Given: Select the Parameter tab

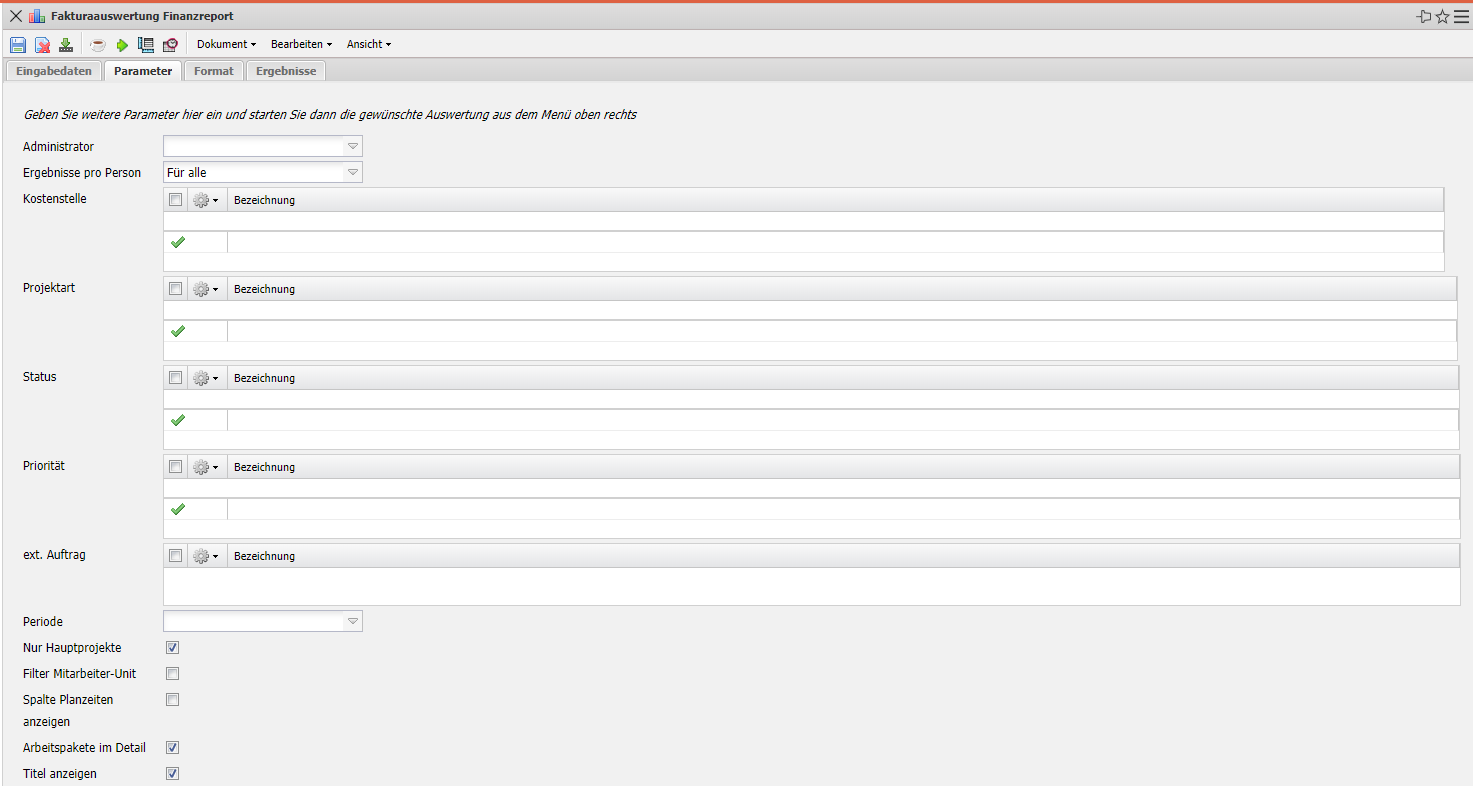Looking at the screenshot, I should pos(143,71).
